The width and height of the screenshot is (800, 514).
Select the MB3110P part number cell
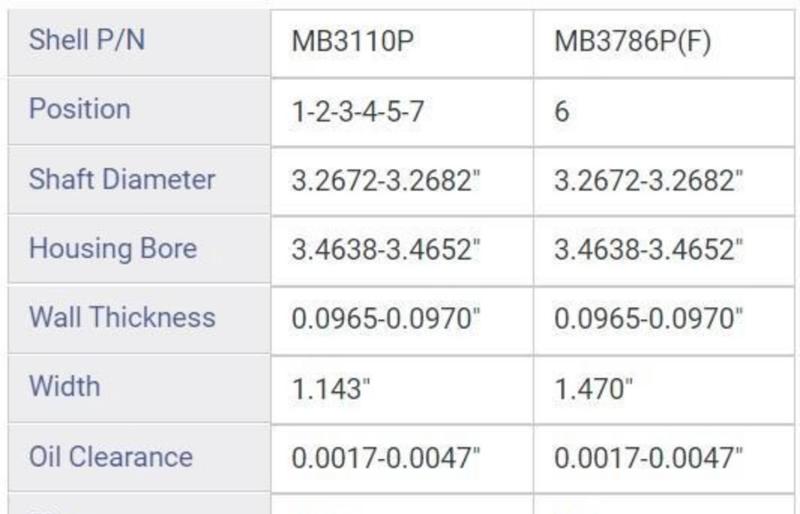click(x=352, y=43)
